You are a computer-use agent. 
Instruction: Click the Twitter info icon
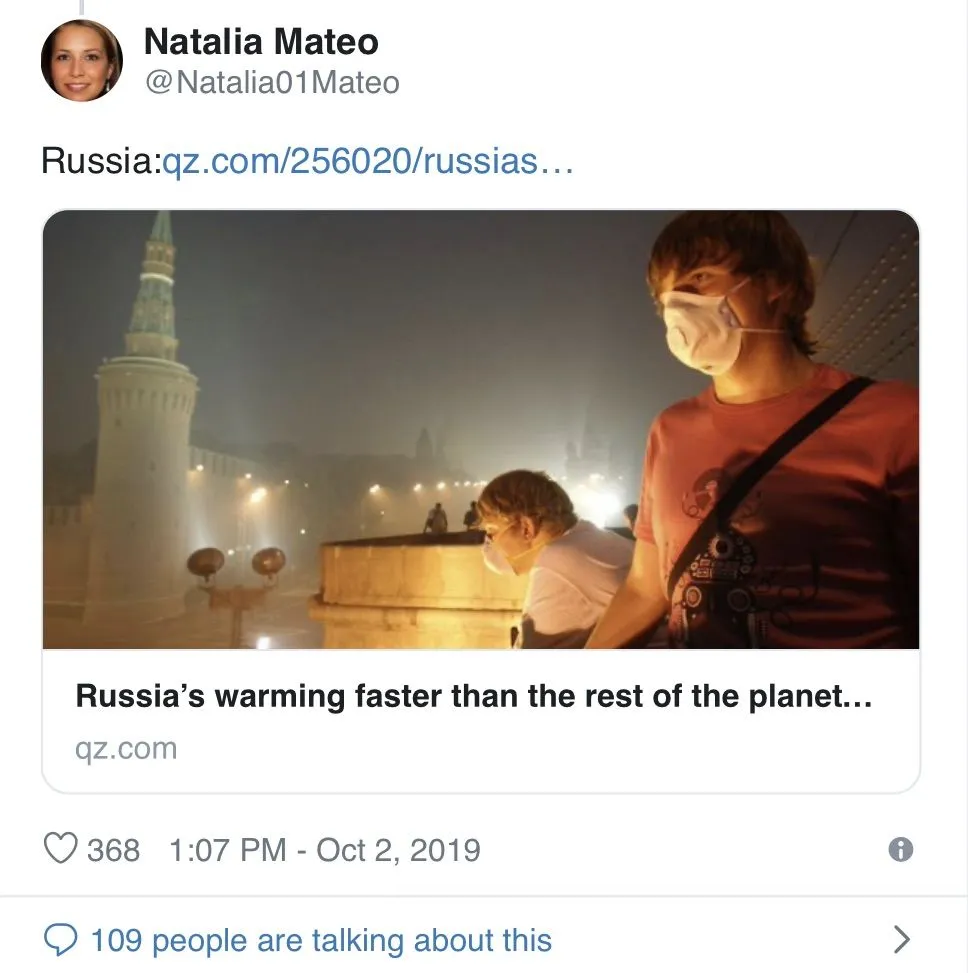click(x=900, y=849)
